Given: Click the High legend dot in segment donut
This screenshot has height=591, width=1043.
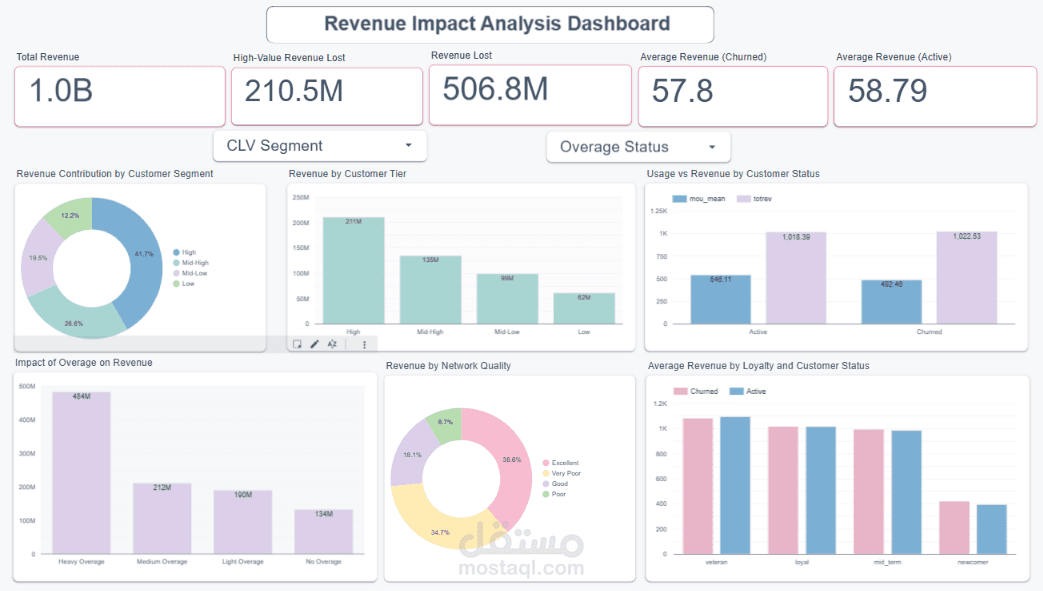Looking at the screenshot, I should click(176, 252).
